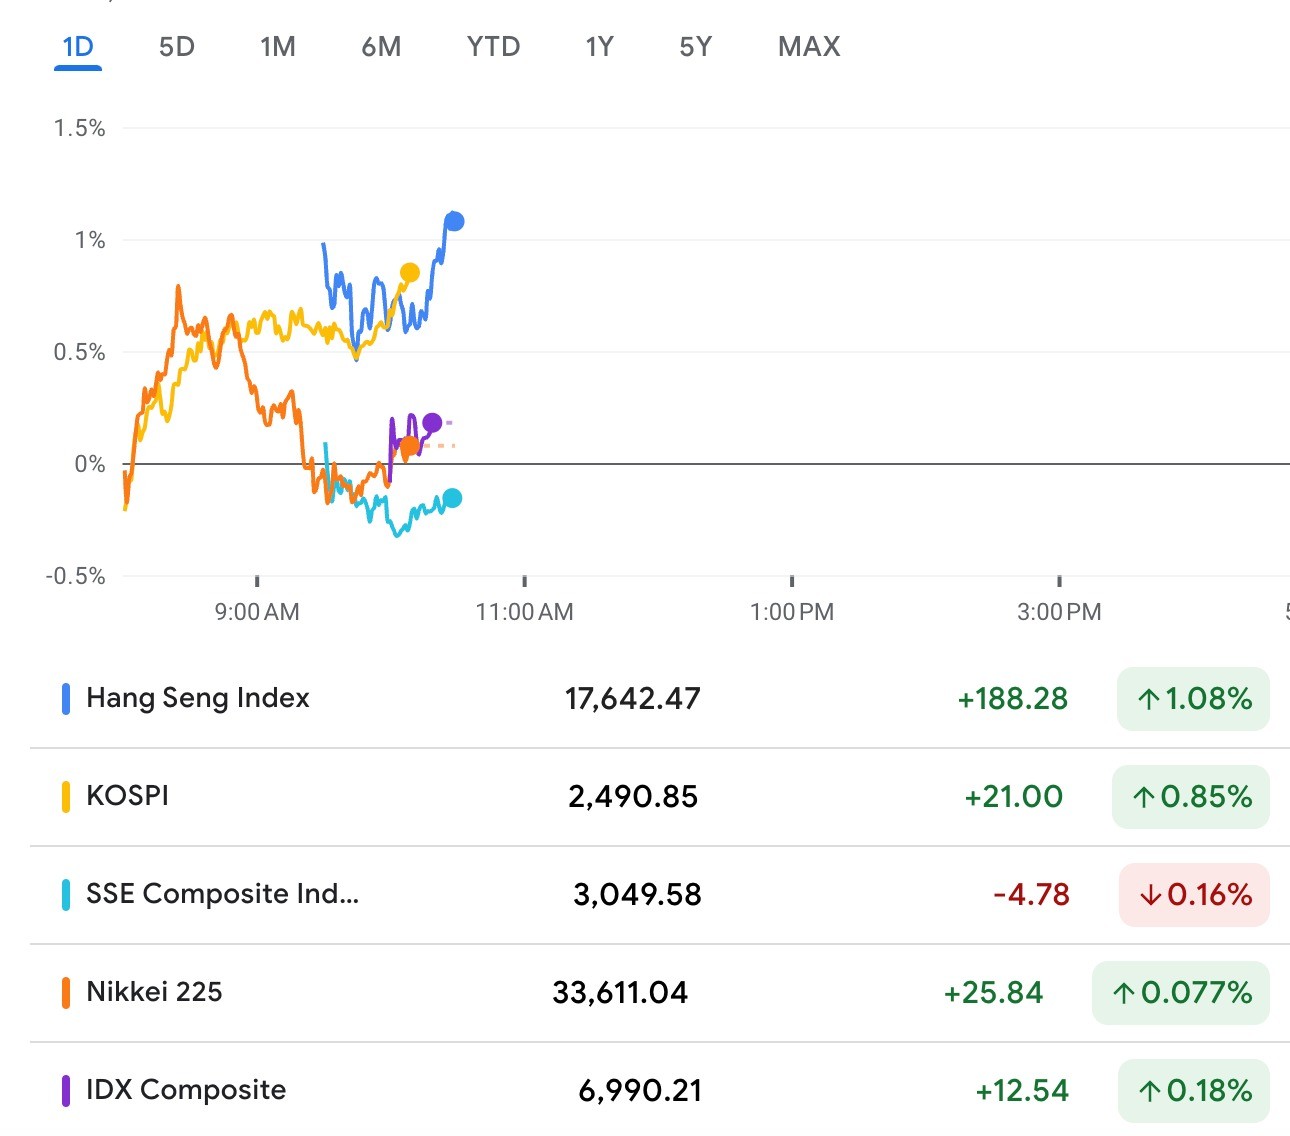
Task: Click the yellow KOSPI color marker
Action: pyautogui.click(x=66, y=796)
